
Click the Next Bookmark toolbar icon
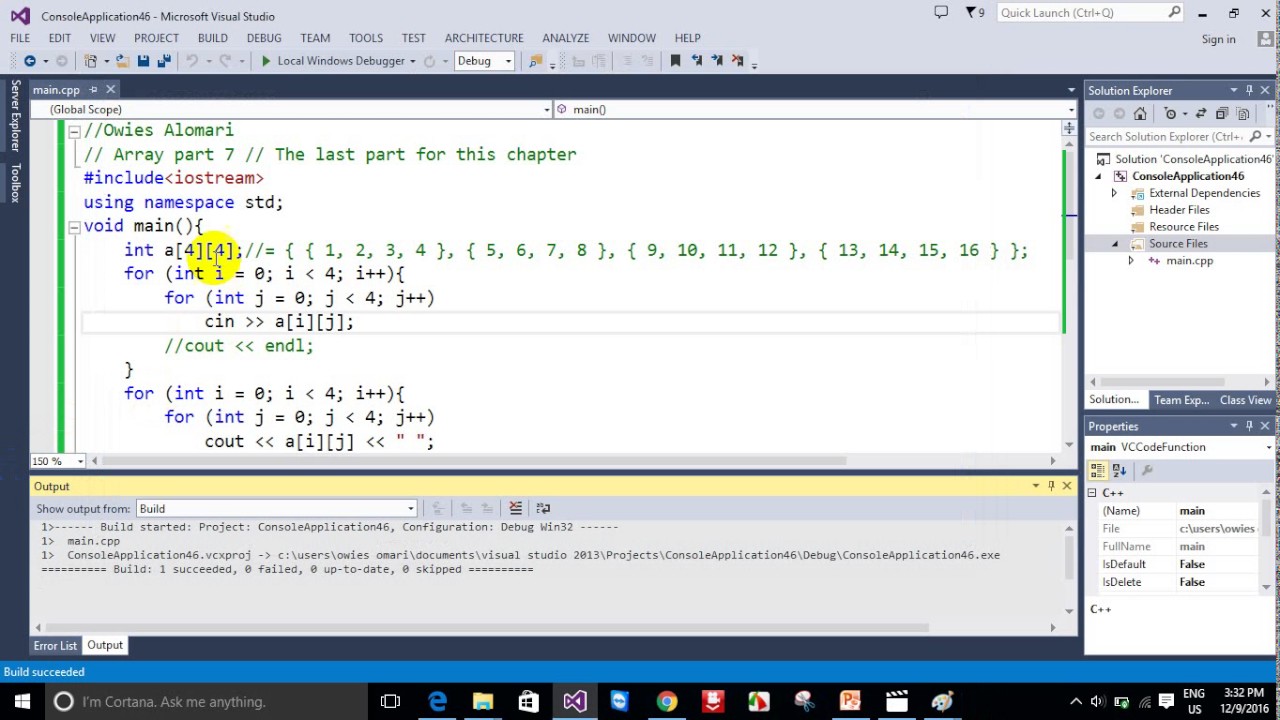[716, 61]
